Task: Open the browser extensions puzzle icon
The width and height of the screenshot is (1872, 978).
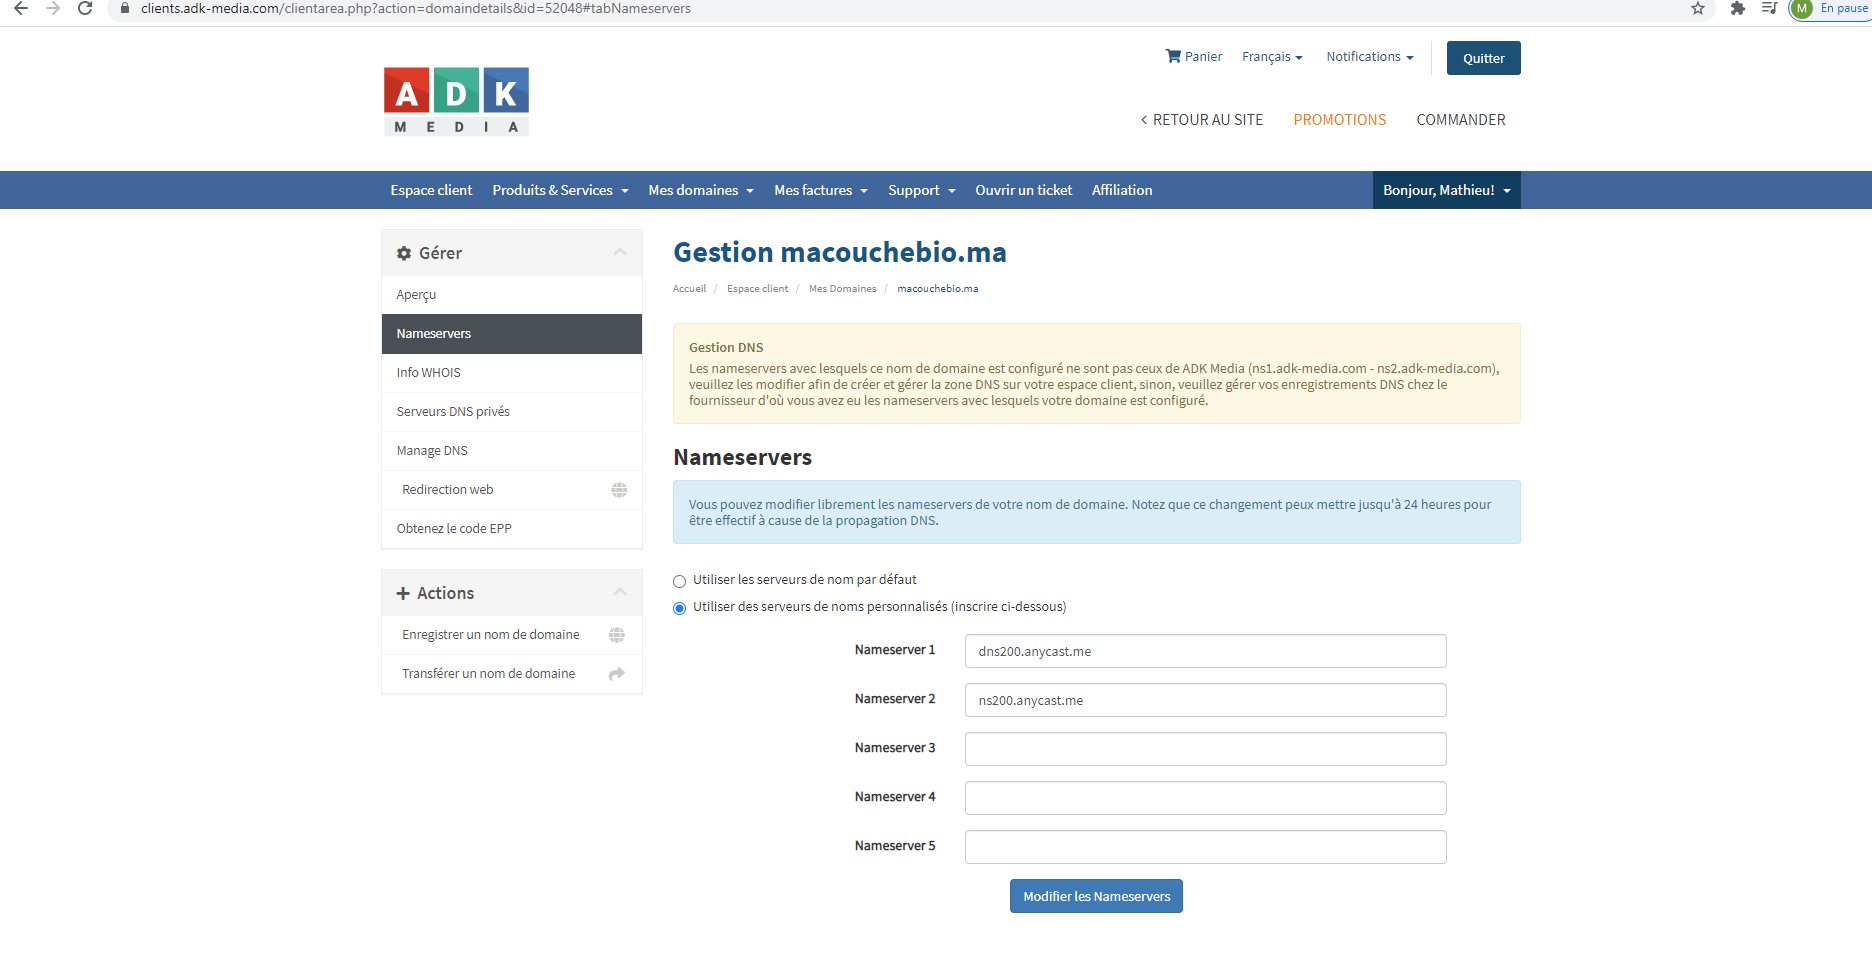Action: (x=1738, y=9)
